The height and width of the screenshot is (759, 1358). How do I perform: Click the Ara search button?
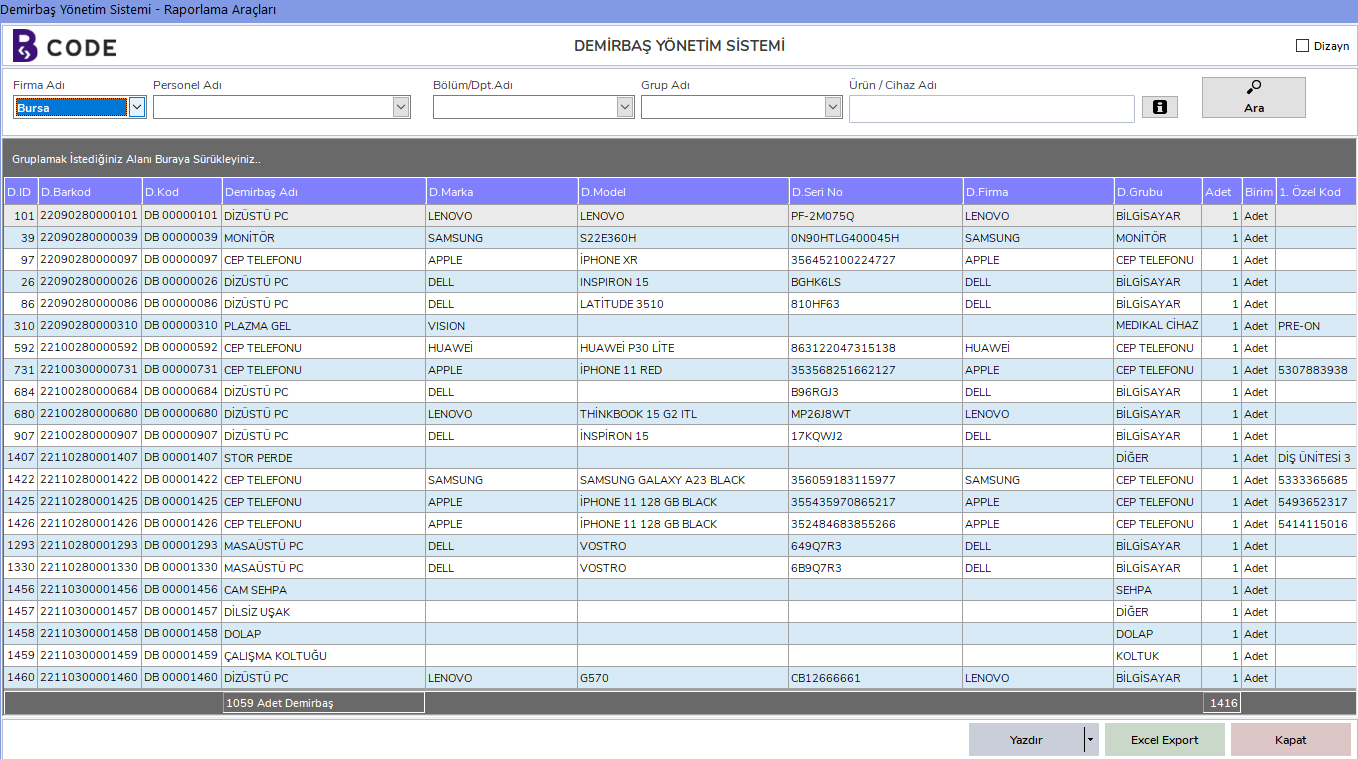pyautogui.click(x=1253, y=97)
